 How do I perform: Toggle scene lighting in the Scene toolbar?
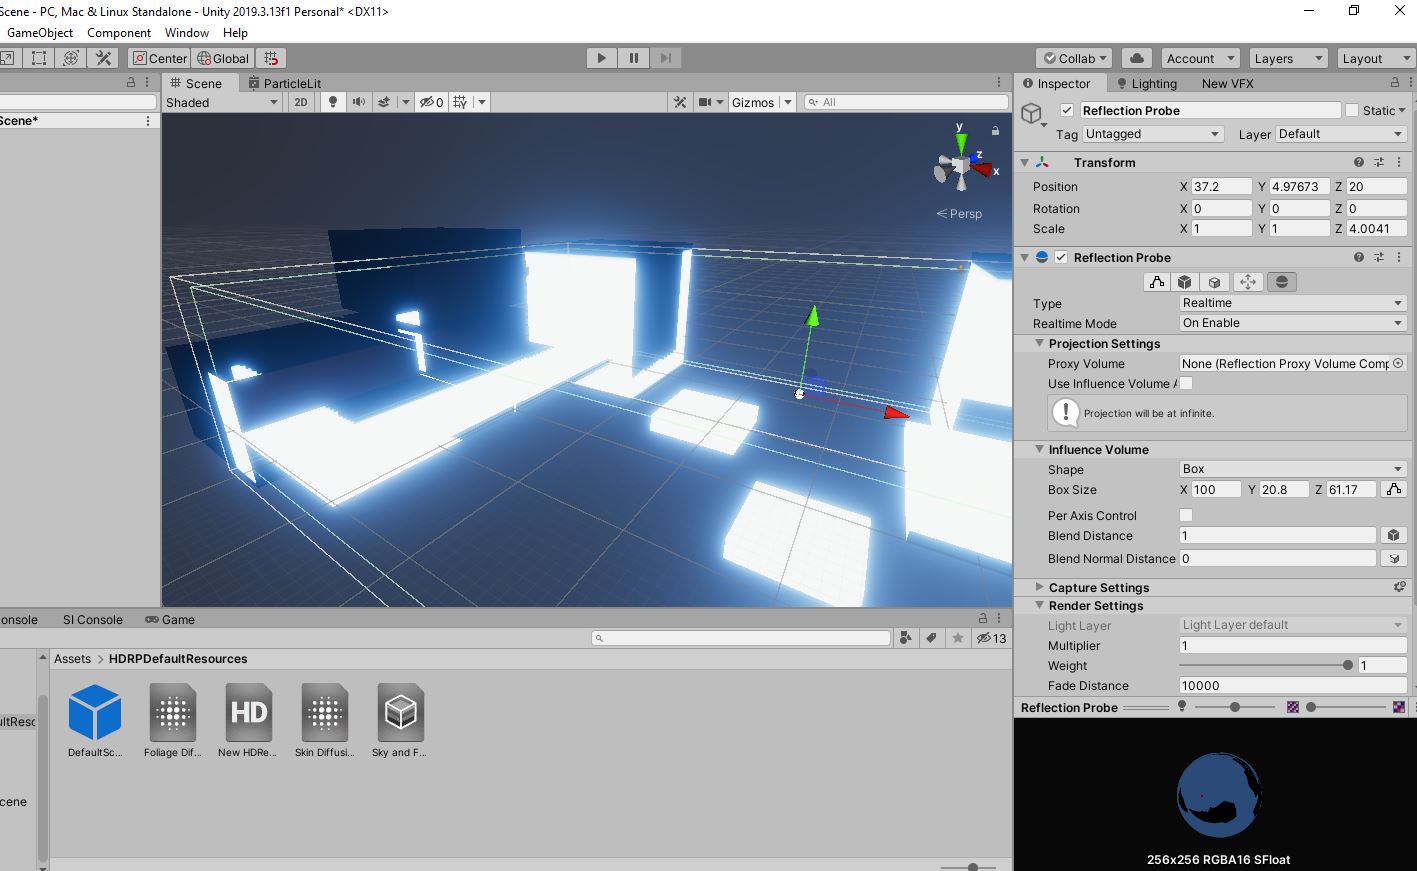coord(333,101)
